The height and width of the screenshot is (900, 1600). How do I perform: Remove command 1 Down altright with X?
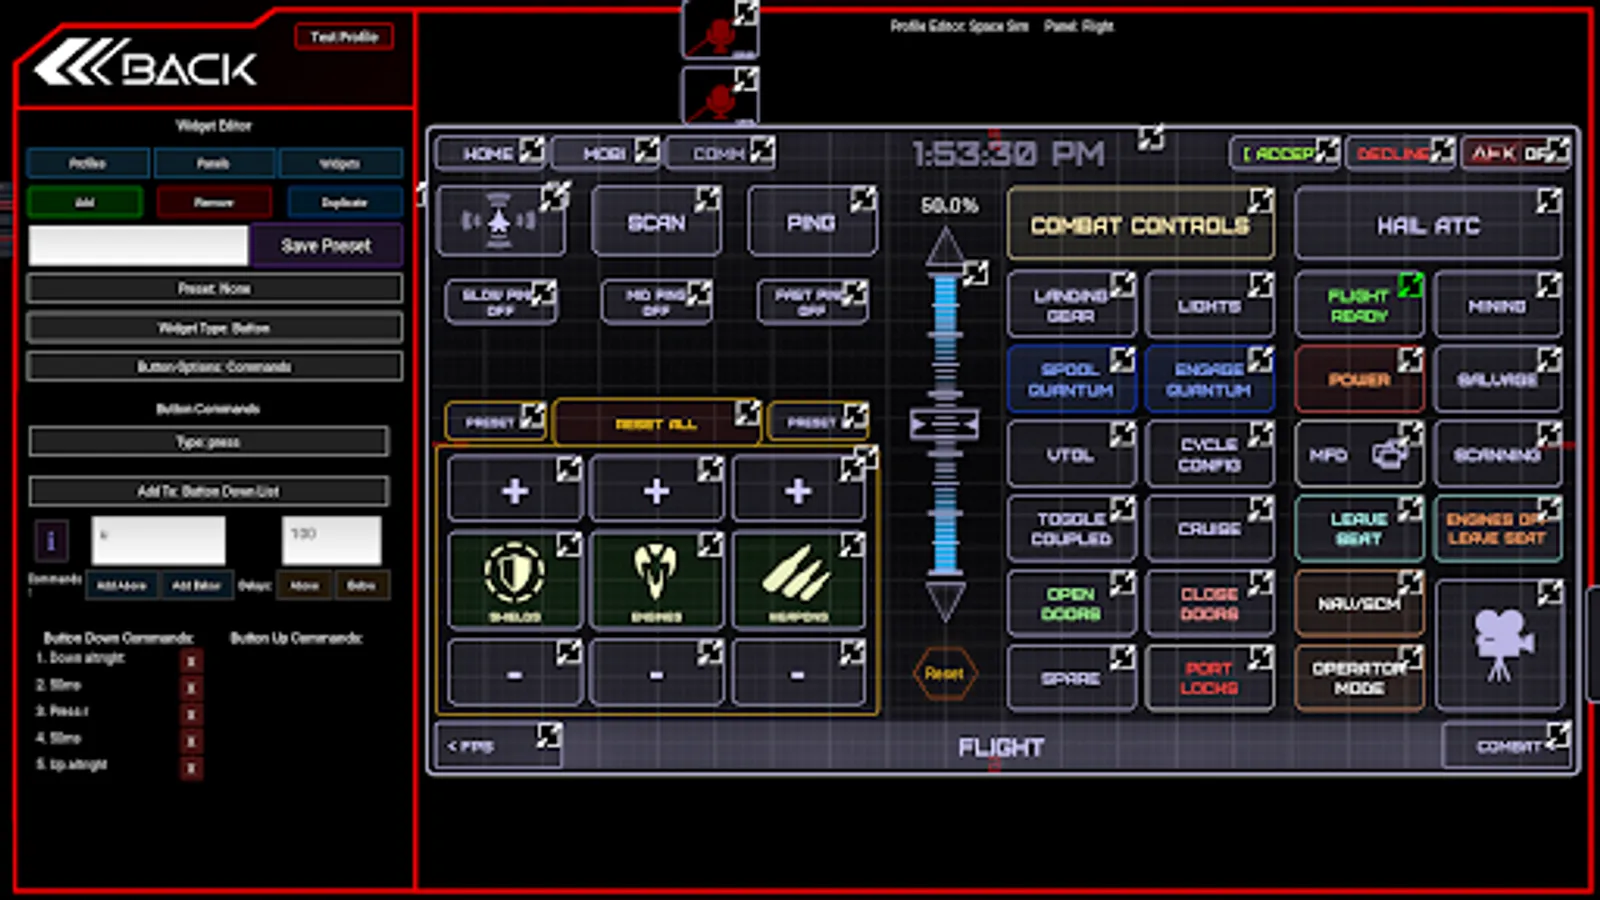click(x=191, y=660)
